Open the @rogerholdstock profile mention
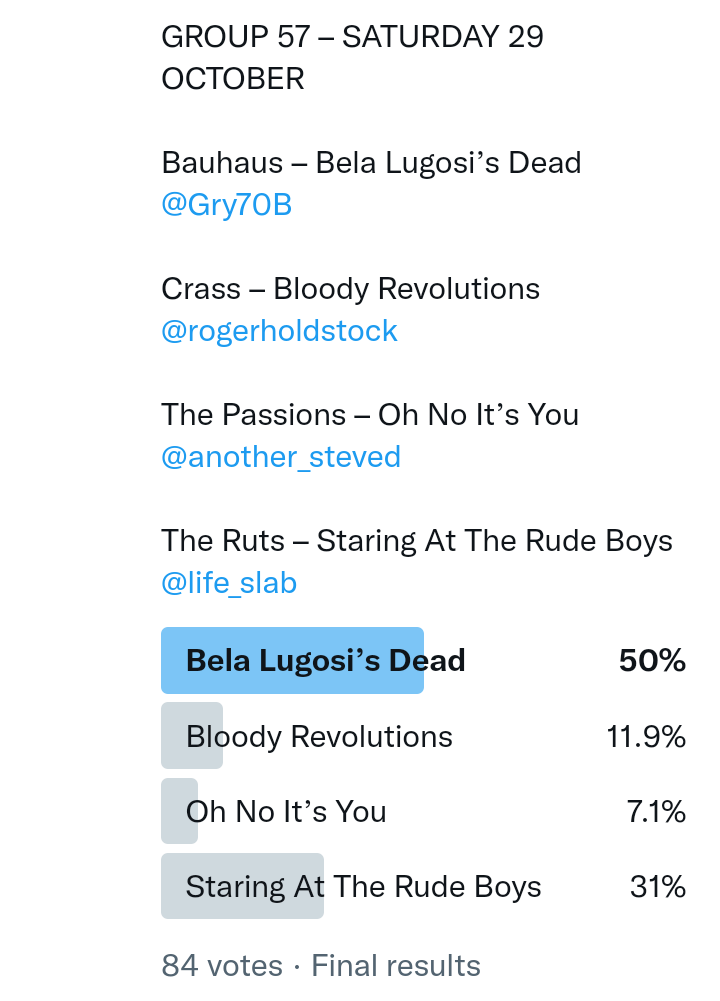 [x=279, y=331]
